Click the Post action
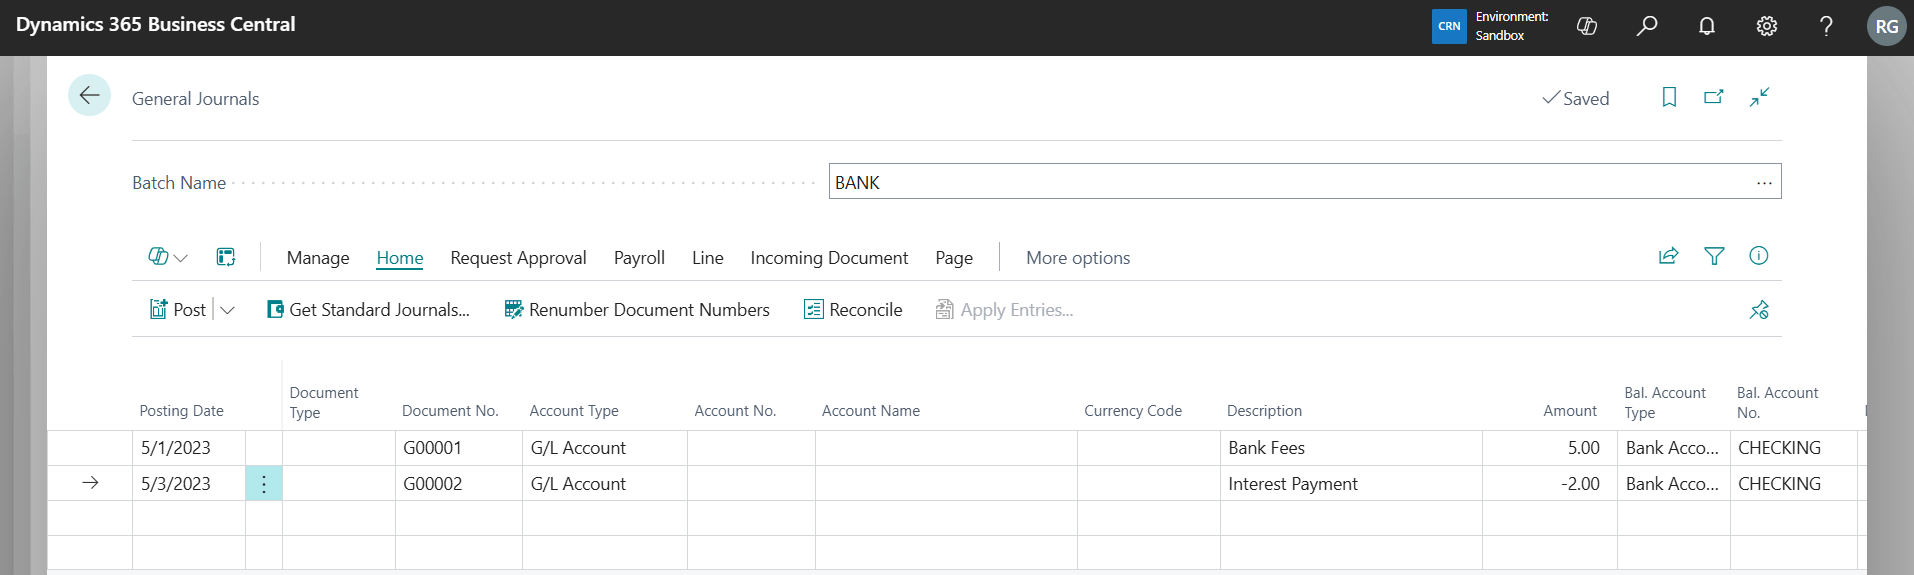This screenshot has height=575, width=1914. tap(178, 310)
